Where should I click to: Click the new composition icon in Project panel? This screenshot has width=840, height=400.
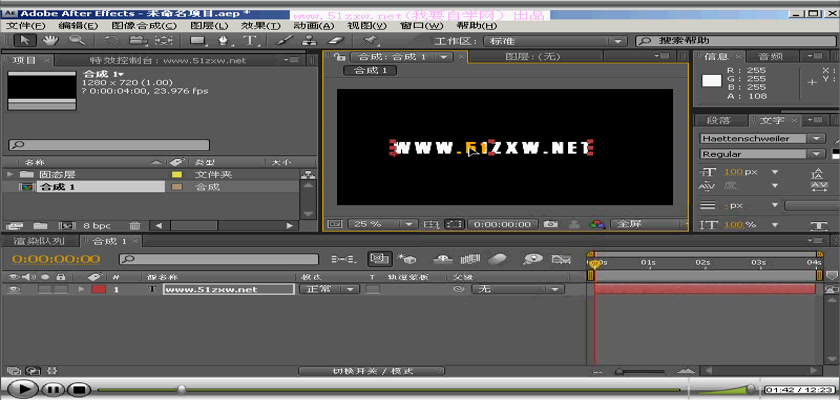click(68, 225)
